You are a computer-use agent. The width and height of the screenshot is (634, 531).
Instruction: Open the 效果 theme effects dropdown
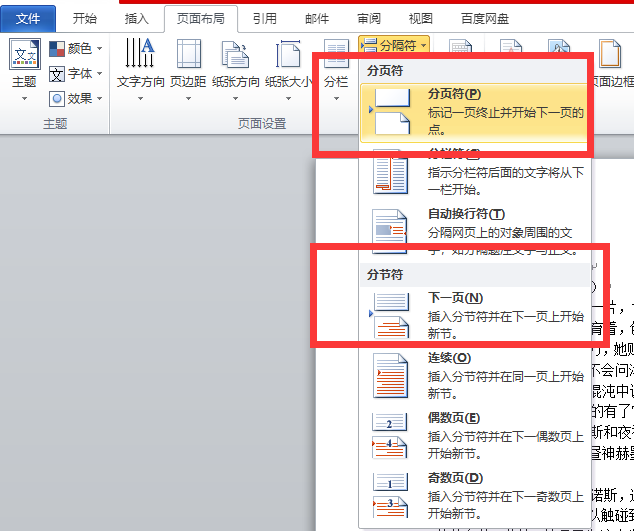(76, 98)
